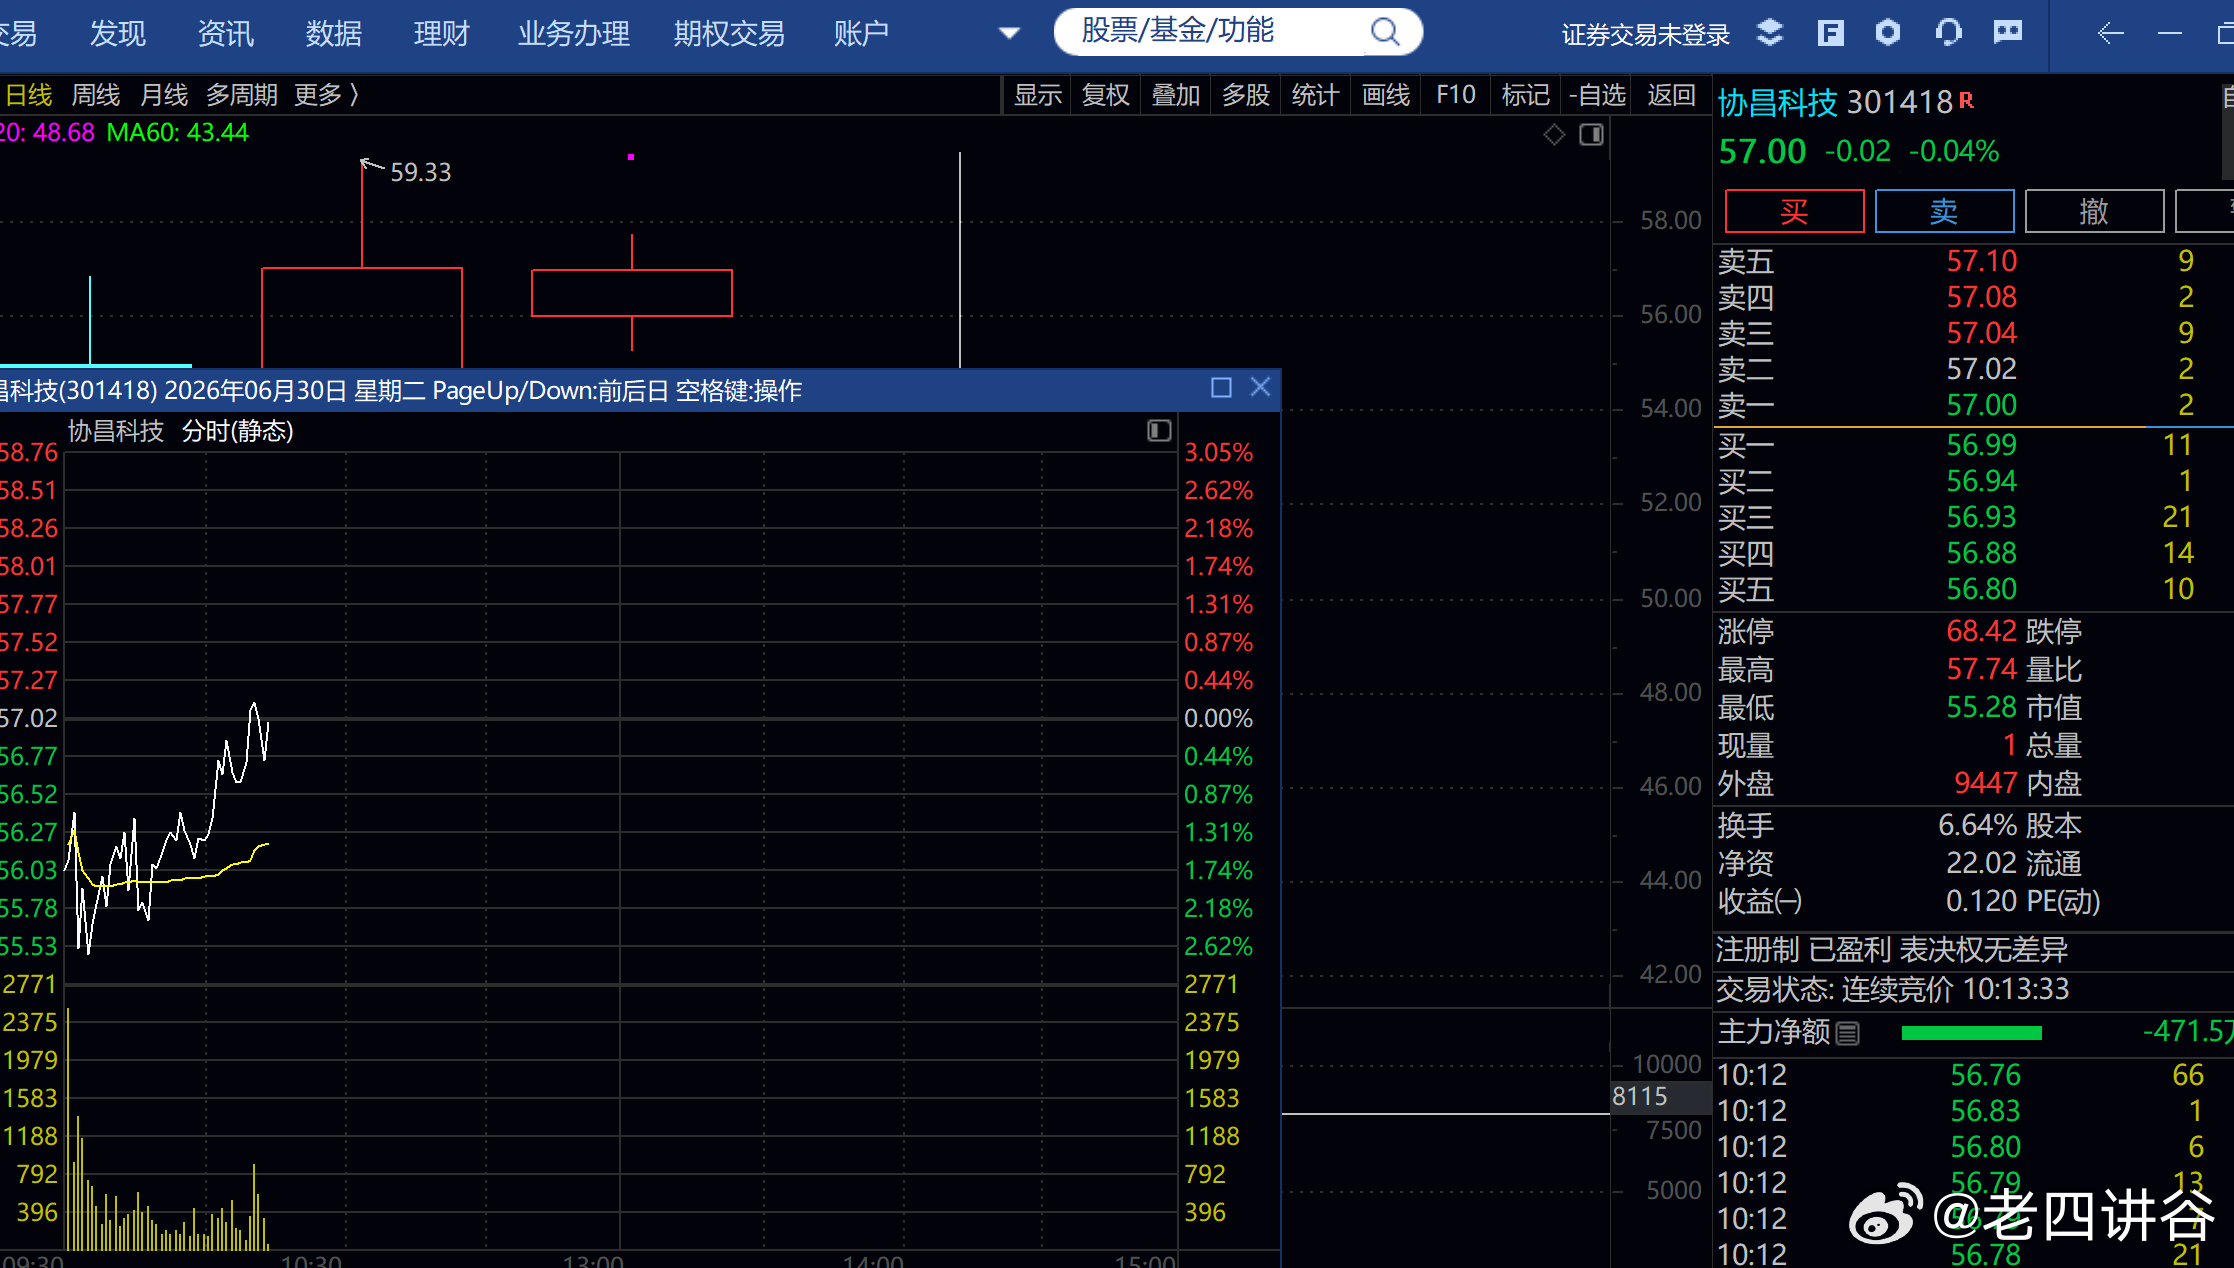This screenshot has width=2234, height=1268.
Task: Click the diamond icon on the K-line chart
Action: [1554, 134]
